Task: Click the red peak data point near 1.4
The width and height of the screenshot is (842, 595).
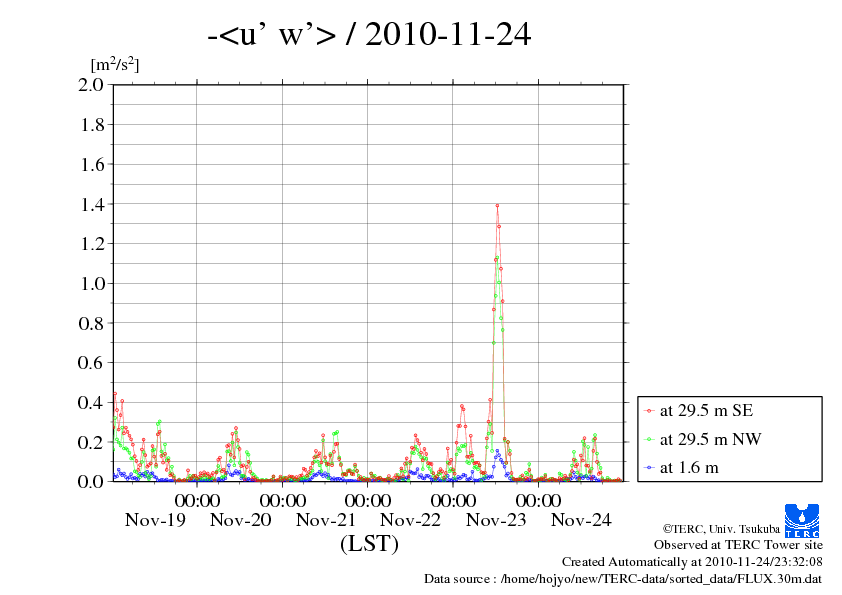Action: click(x=497, y=206)
